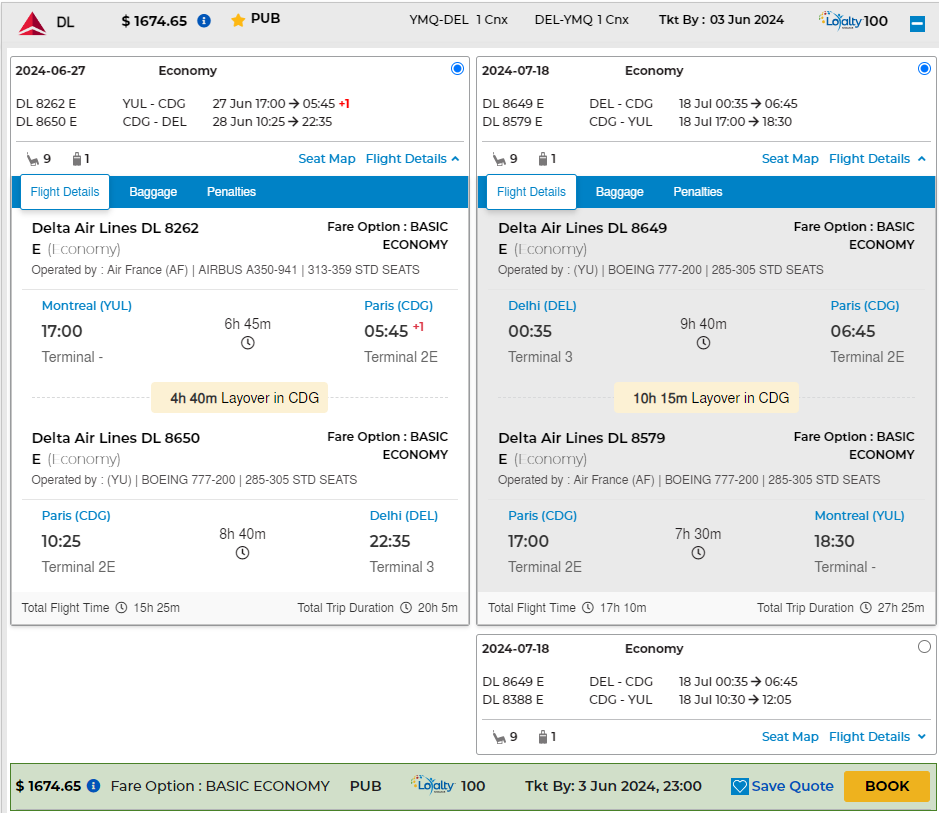Choose the DL 8388 return option radio button
The width and height of the screenshot is (939, 813).
click(924, 647)
